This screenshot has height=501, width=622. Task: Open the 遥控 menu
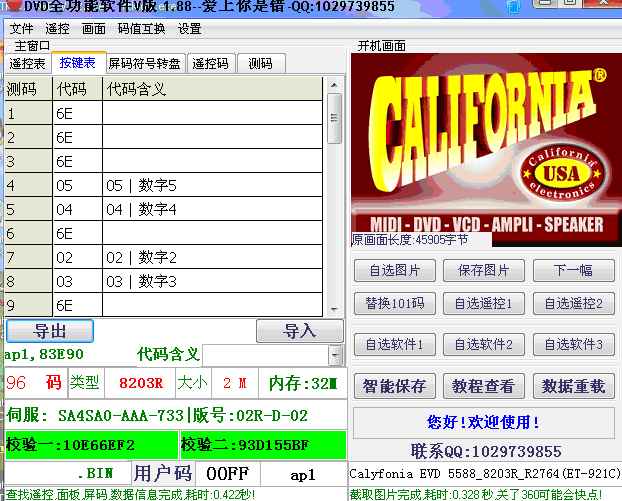58,29
